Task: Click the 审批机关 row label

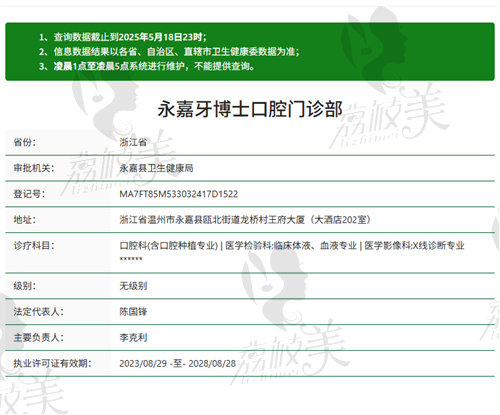Action: pos(34,168)
